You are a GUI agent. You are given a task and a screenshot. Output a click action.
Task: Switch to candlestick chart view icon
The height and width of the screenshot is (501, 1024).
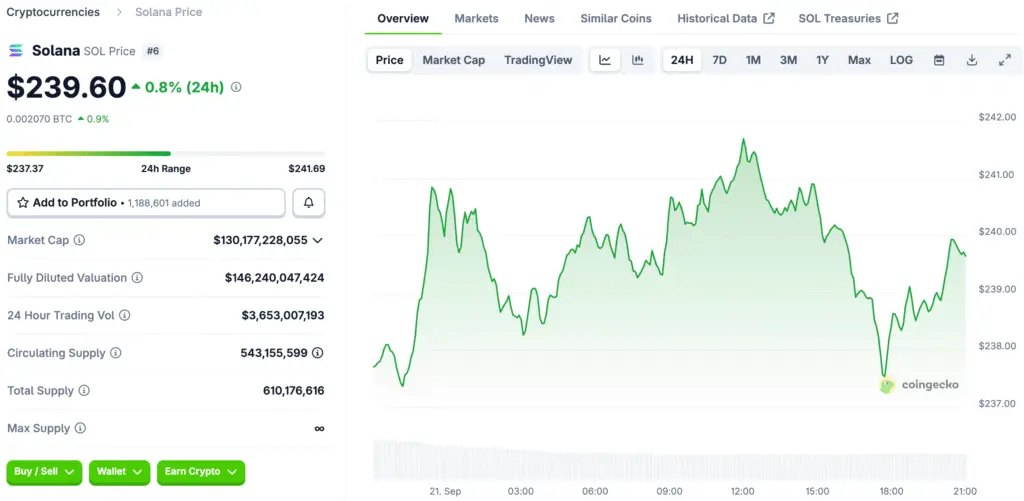click(x=638, y=60)
